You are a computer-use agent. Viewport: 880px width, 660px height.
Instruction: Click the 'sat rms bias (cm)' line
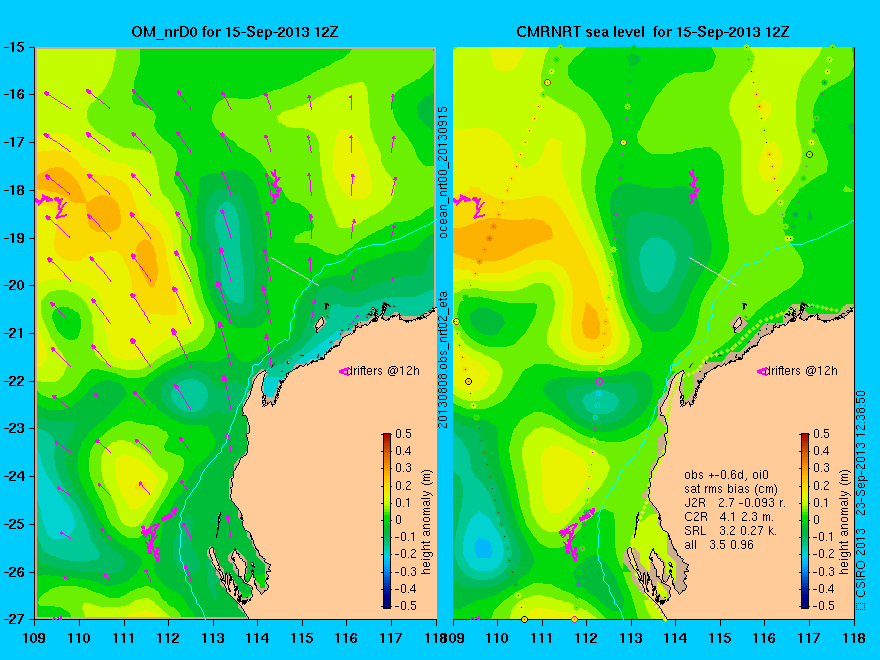[731, 489]
